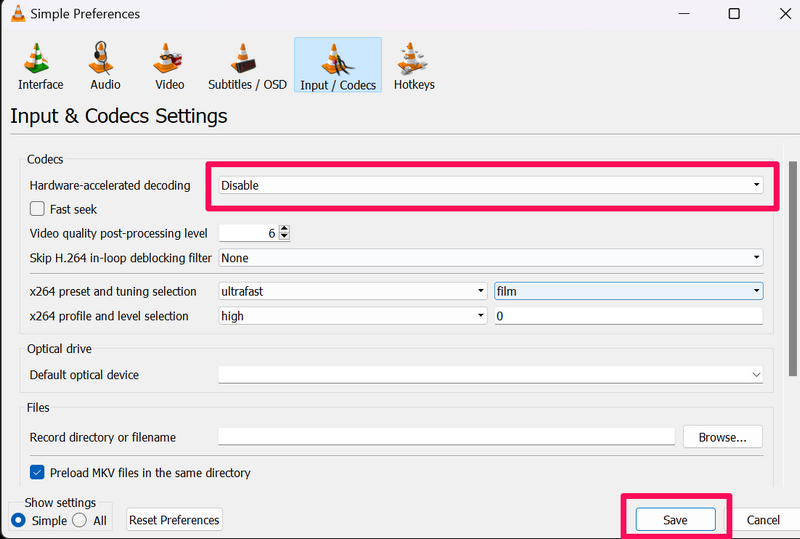
Task: Open the x264 ultrafast preset dropdown
Action: (x=352, y=291)
